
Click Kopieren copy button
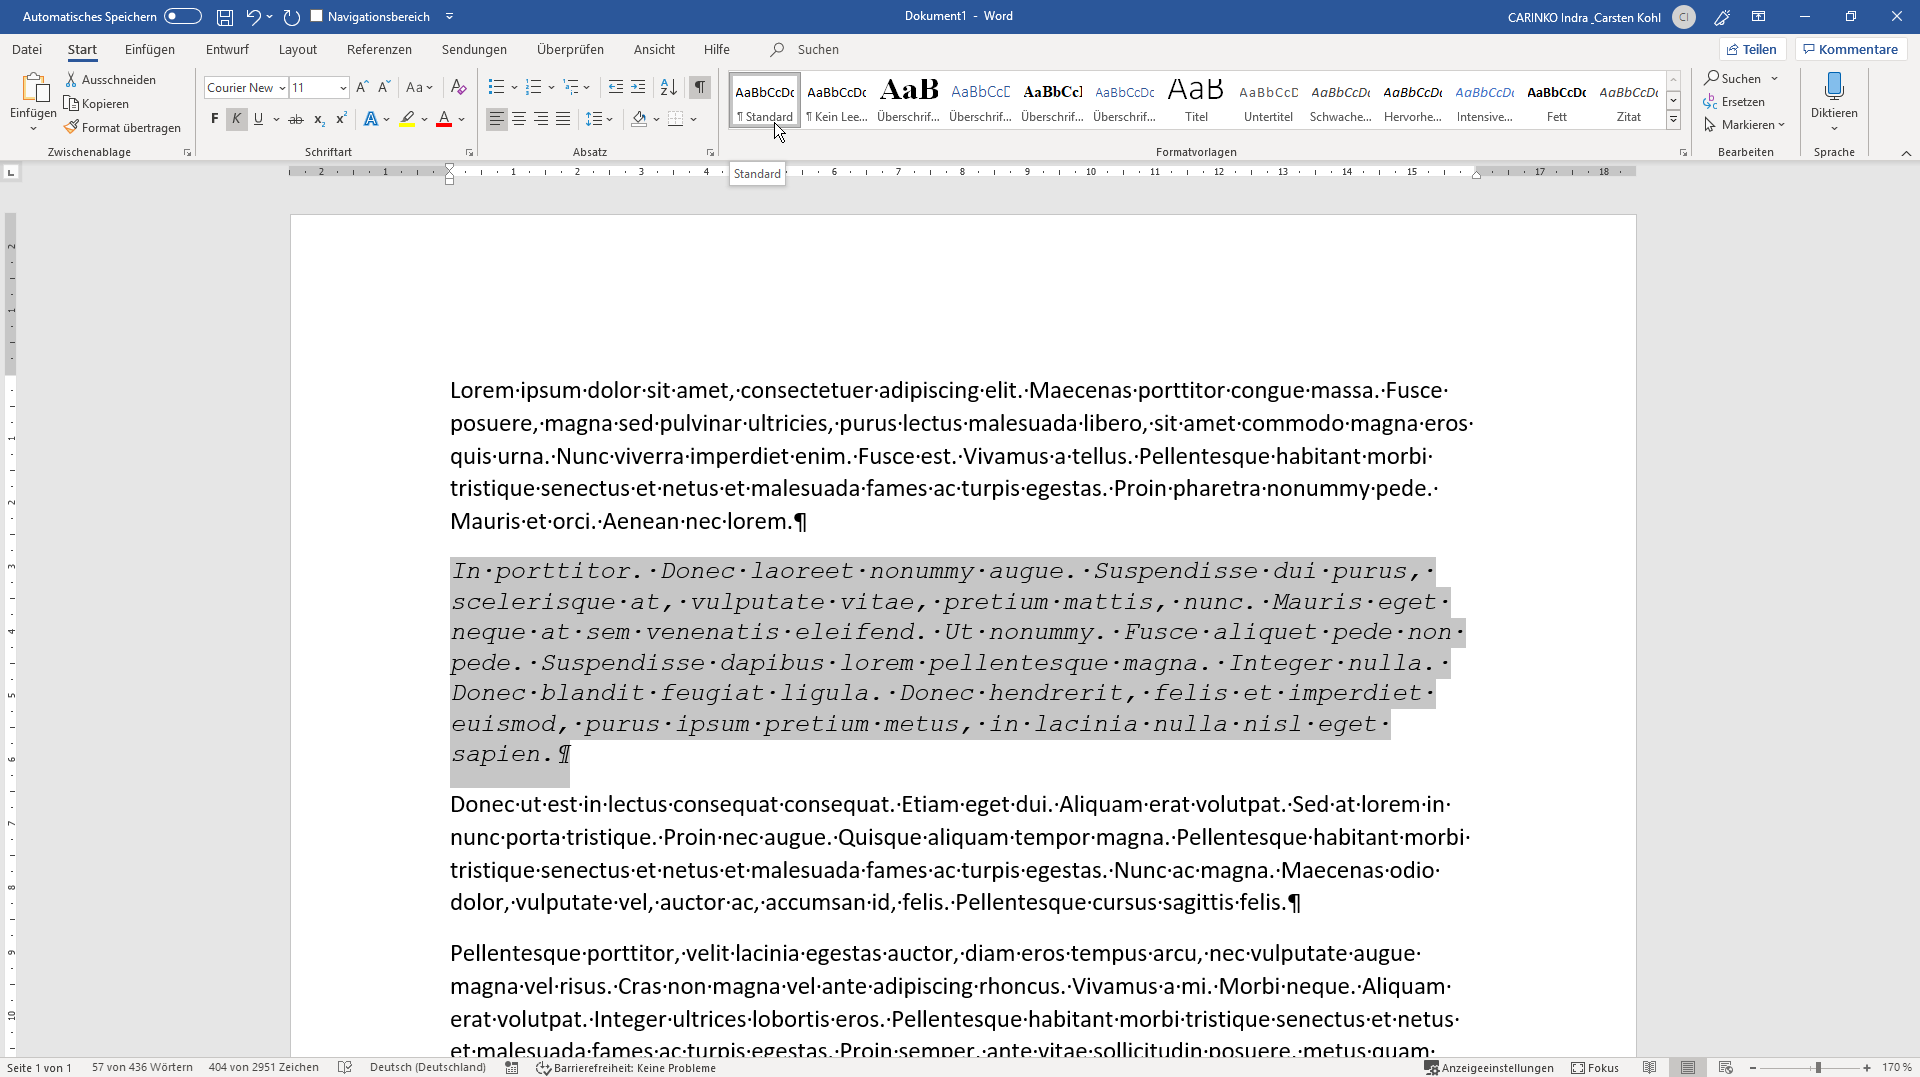(x=97, y=103)
